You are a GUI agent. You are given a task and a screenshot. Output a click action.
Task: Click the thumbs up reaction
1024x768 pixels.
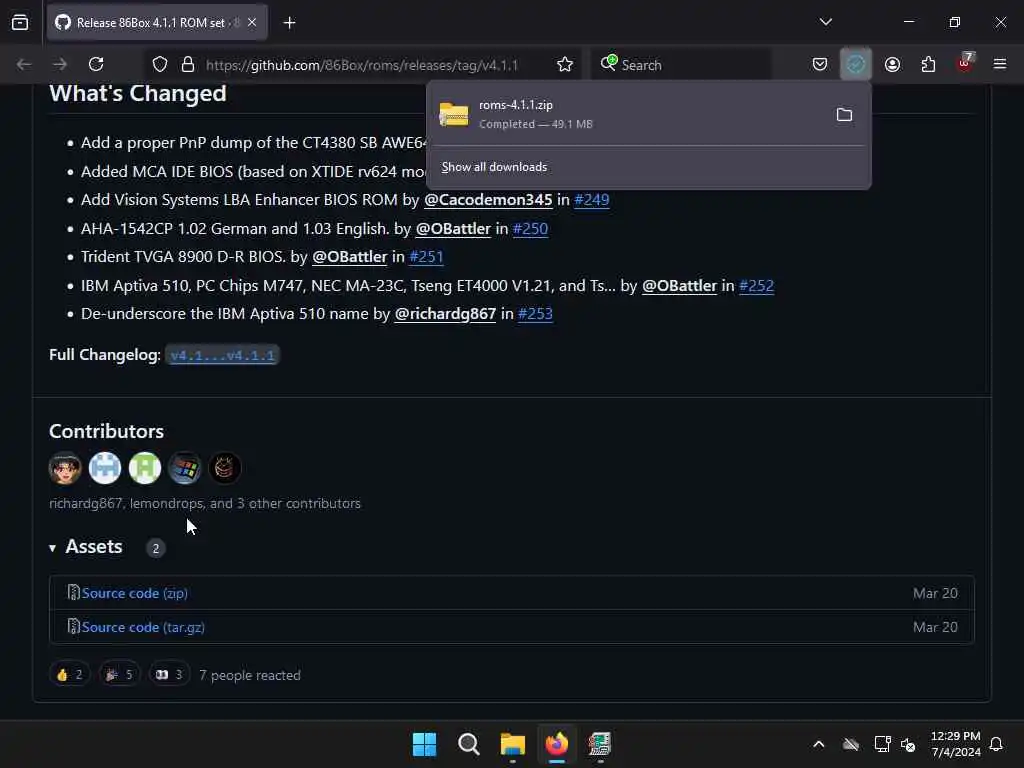coord(70,675)
